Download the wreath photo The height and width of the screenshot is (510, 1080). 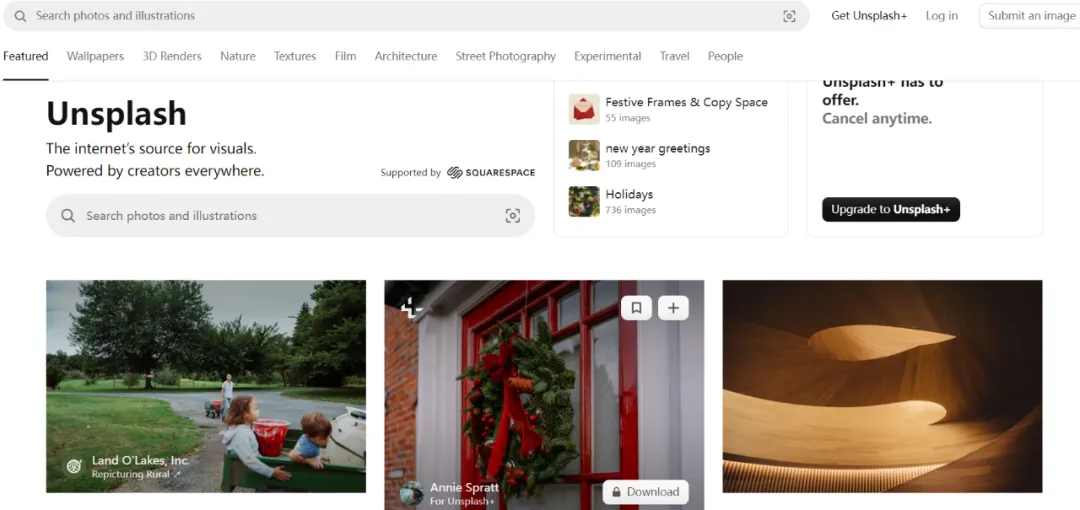coord(645,492)
